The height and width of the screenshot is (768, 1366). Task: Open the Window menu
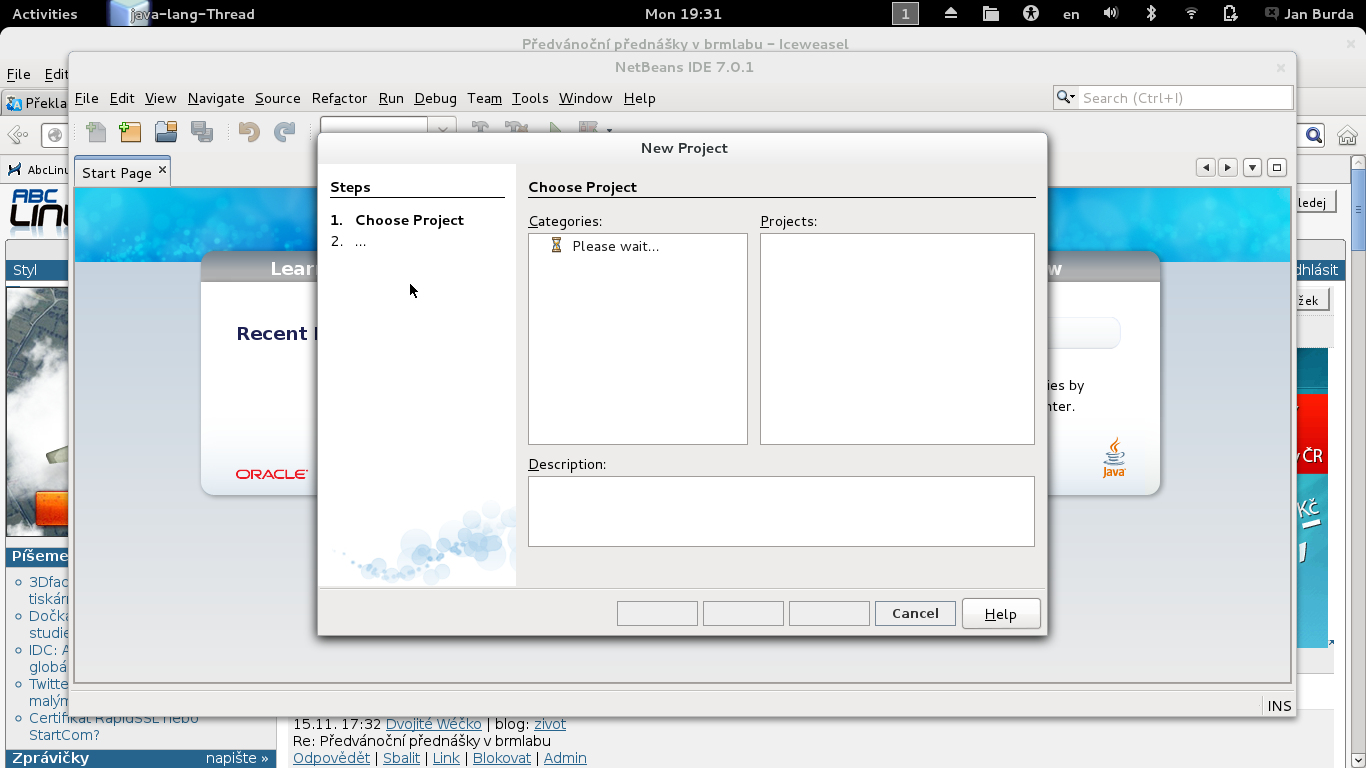click(x=585, y=98)
